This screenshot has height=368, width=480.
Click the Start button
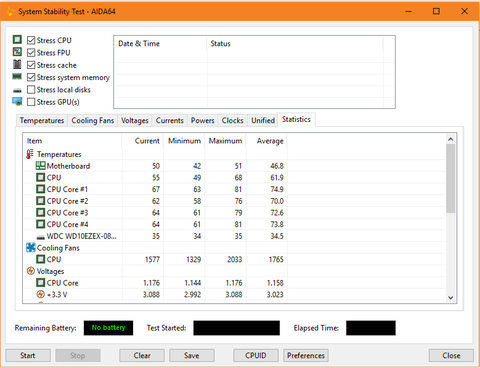pyautogui.click(x=28, y=356)
